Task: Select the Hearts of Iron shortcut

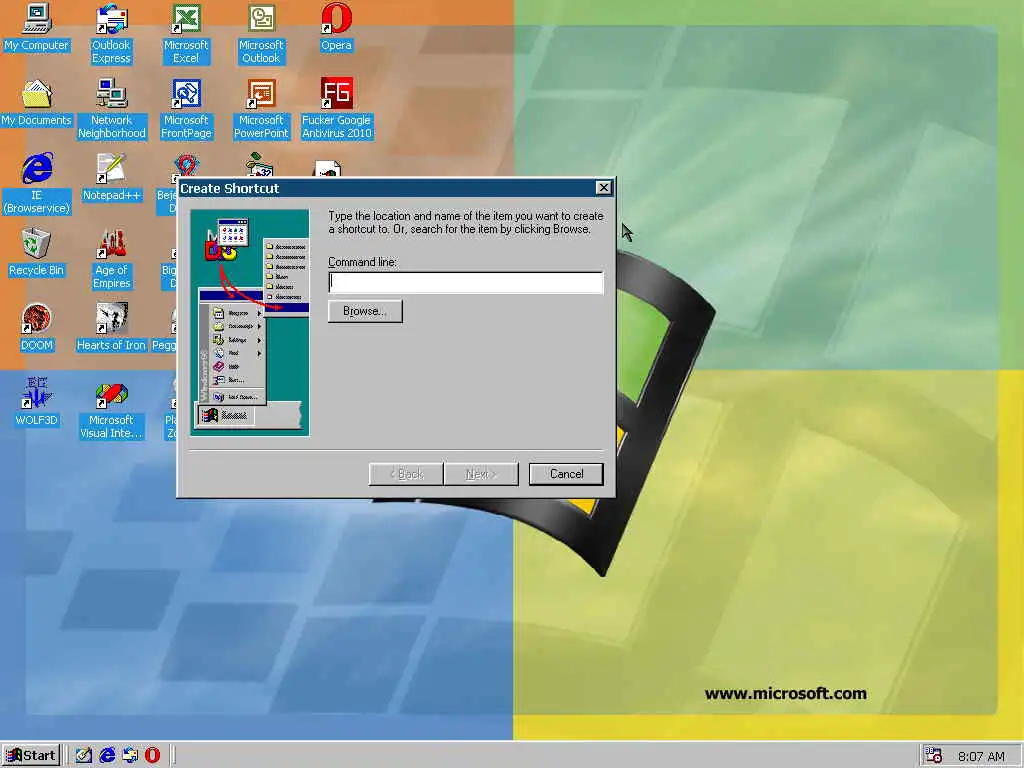Action: pos(112,328)
